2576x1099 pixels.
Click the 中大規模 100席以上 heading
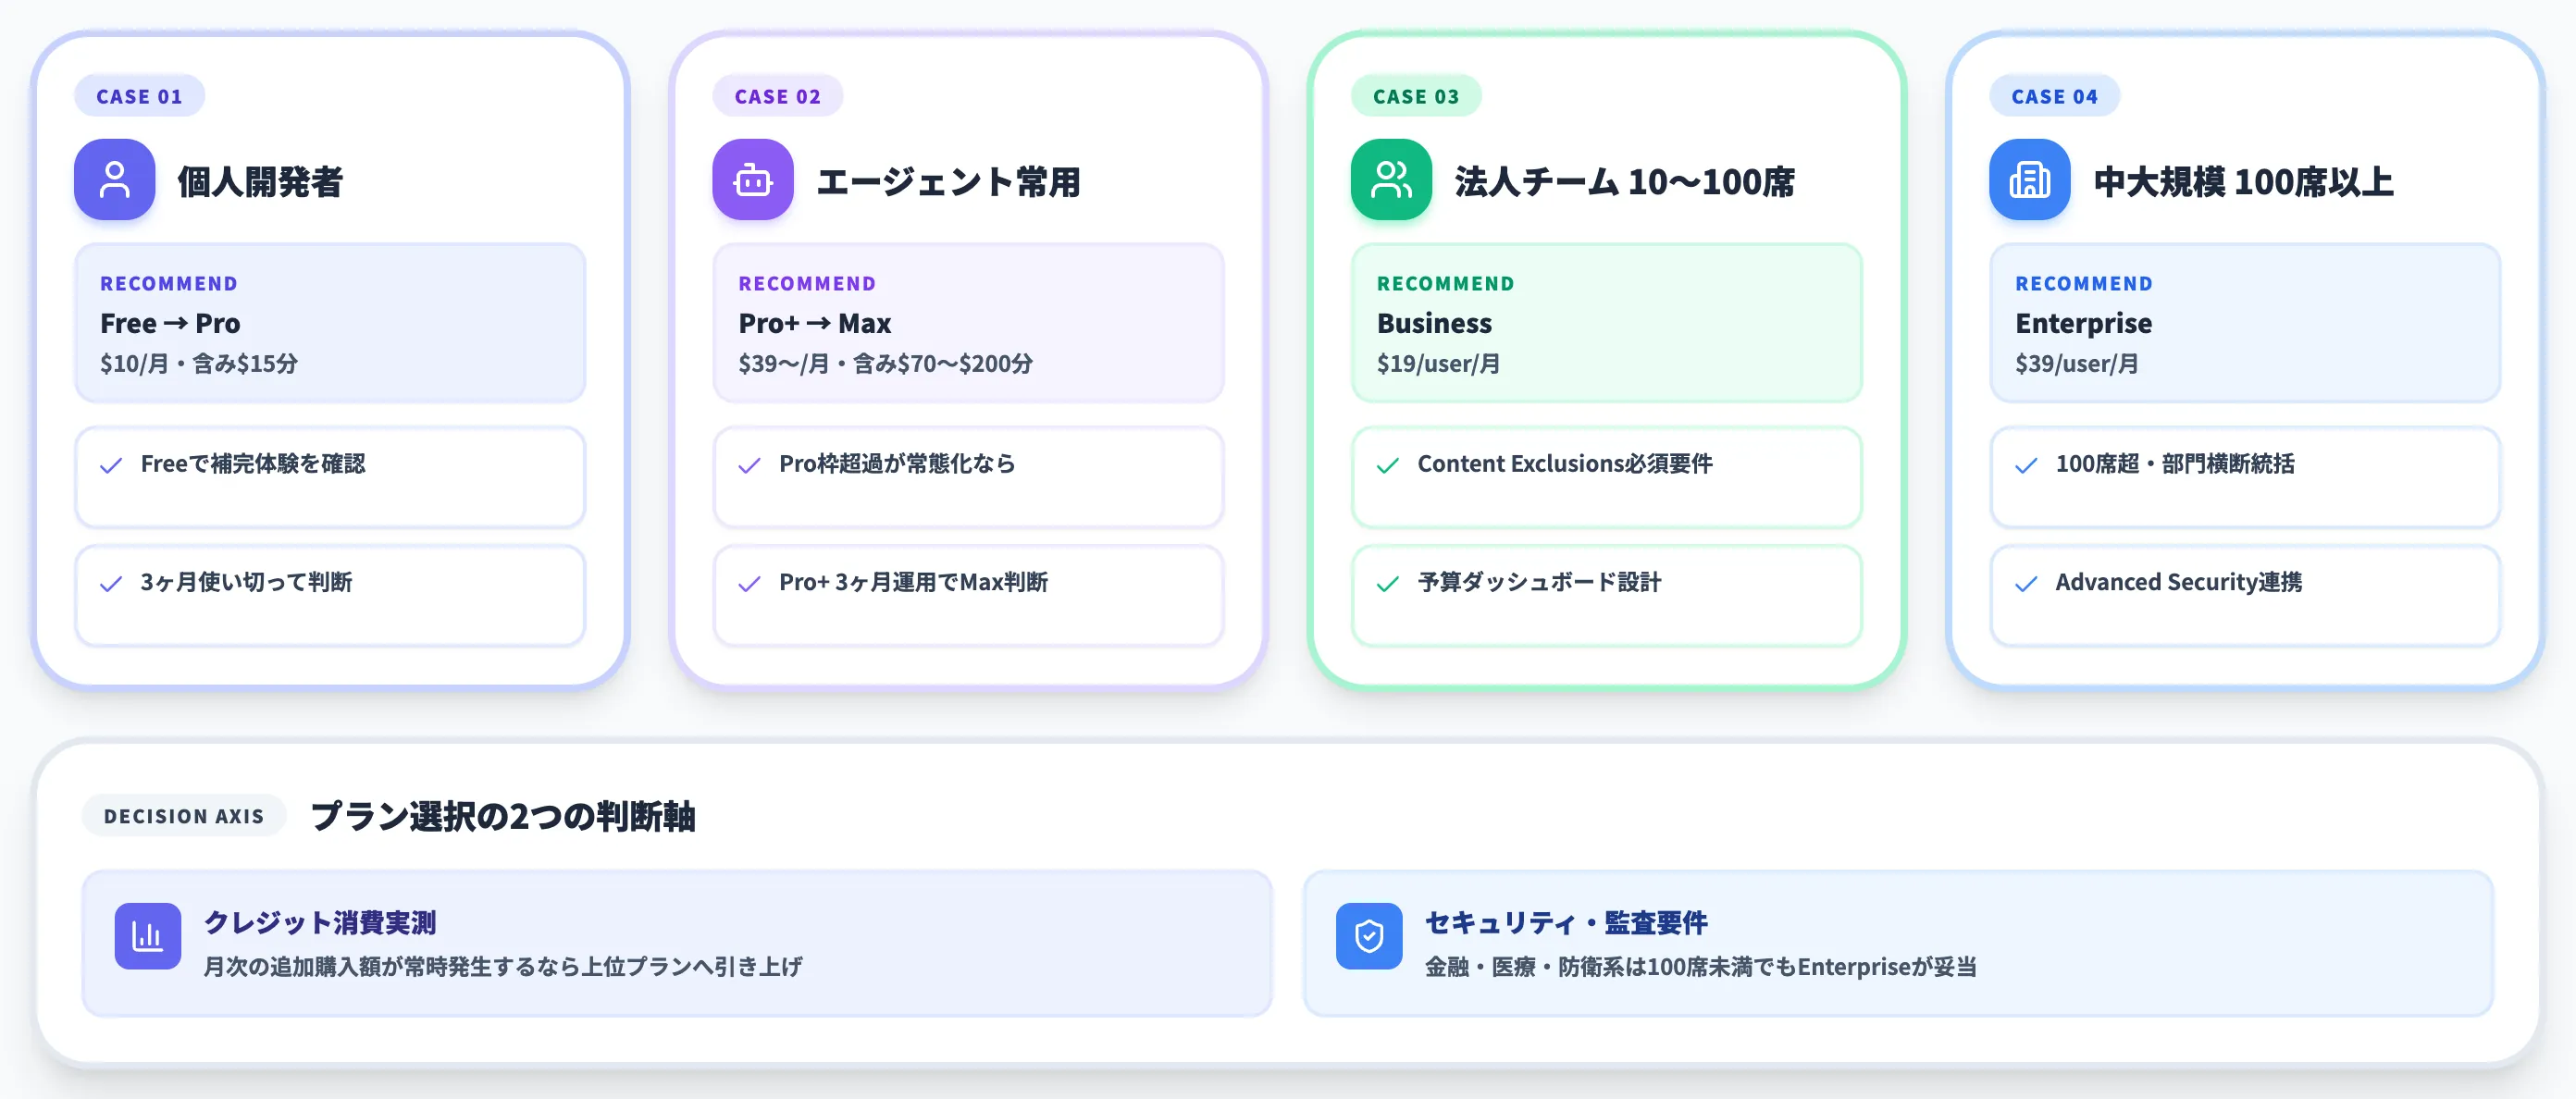click(x=2243, y=181)
